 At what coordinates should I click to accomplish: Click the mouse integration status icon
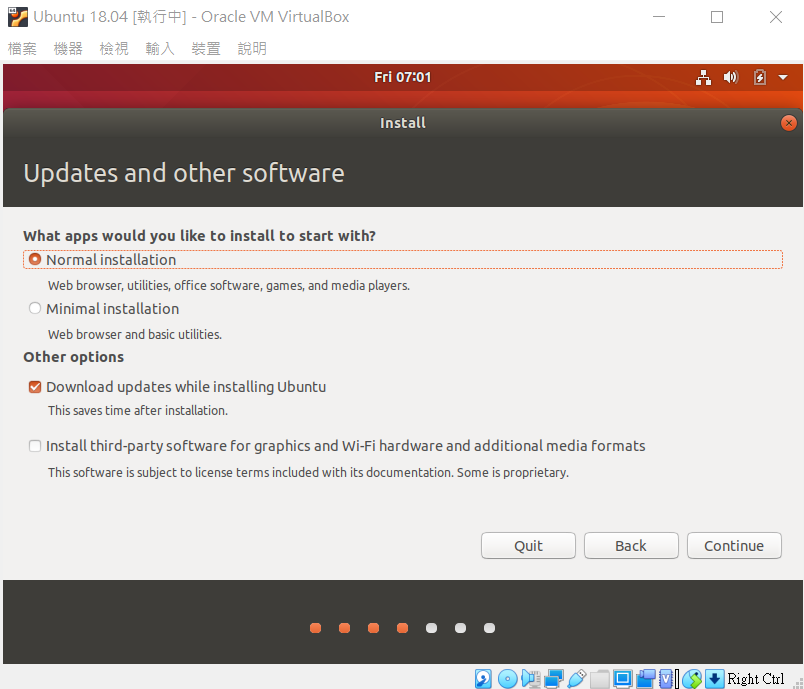coord(692,679)
